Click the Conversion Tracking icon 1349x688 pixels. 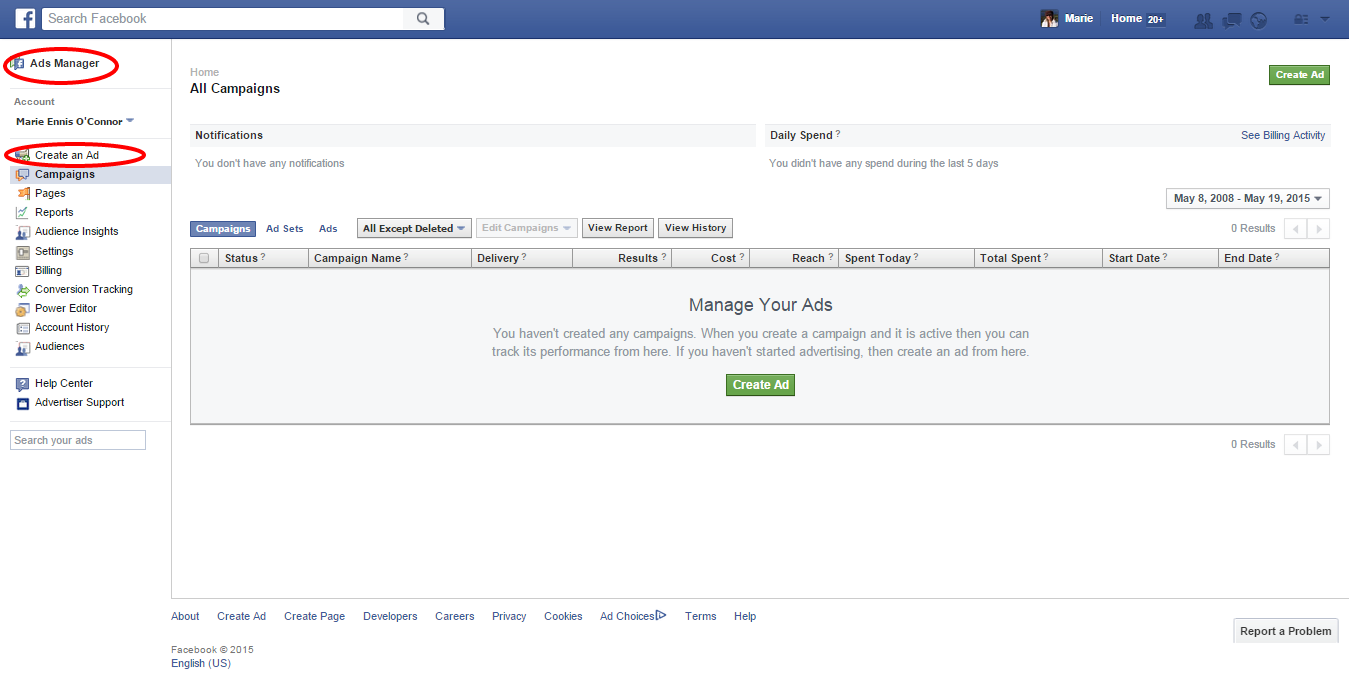(x=23, y=289)
